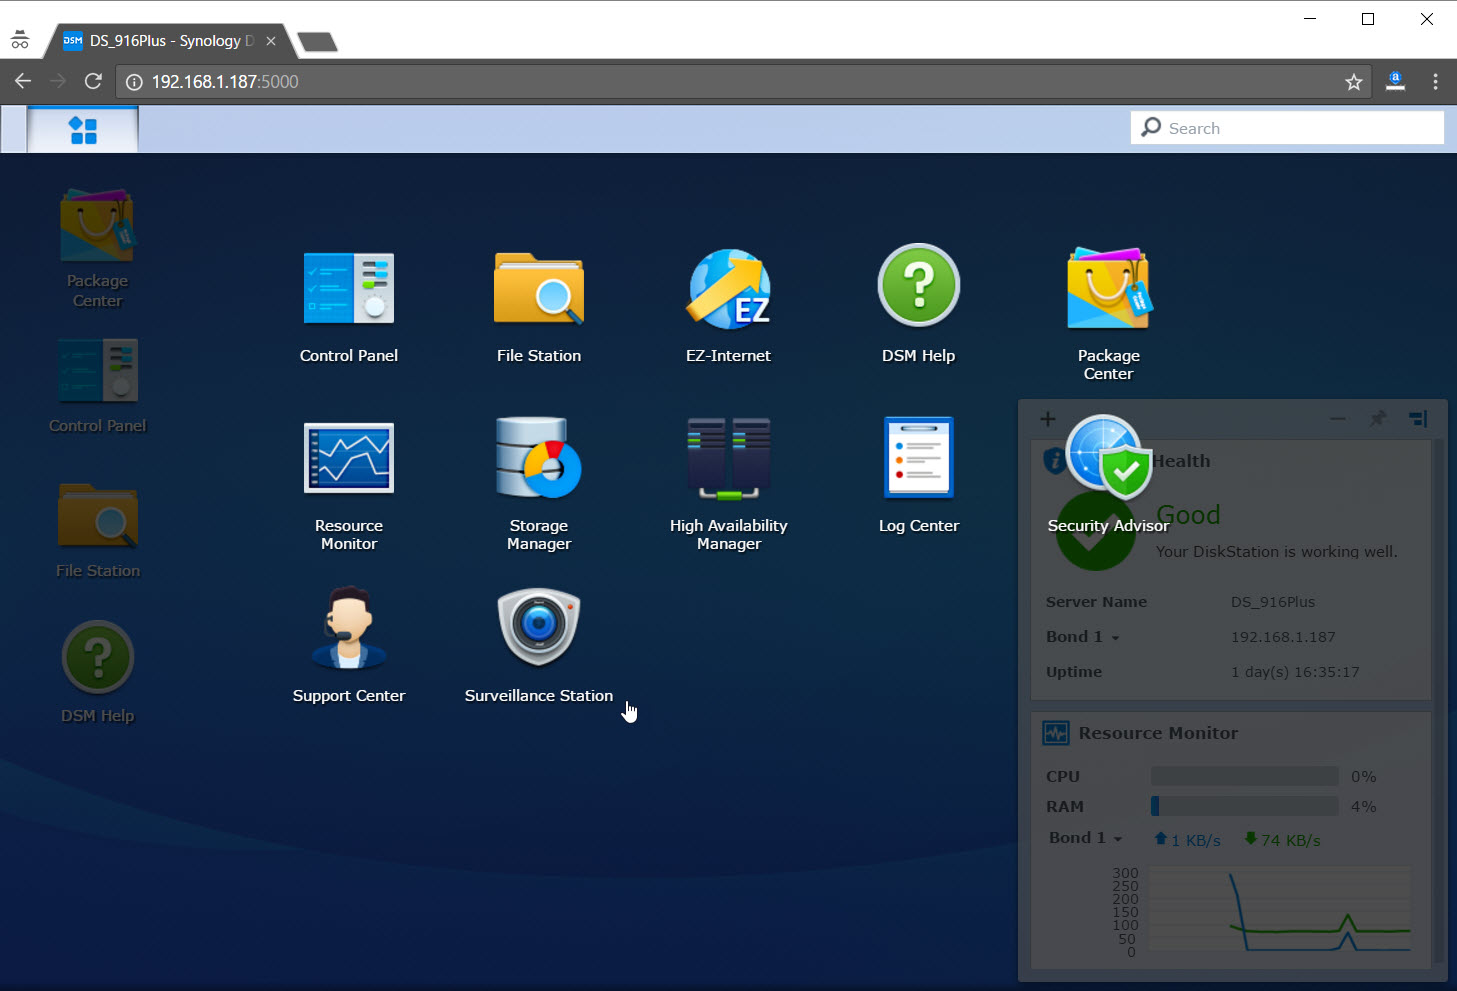Image resolution: width=1457 pixels, height=991 pixels.
Task: Open the browser three-dot menu
Action: 1435,82
